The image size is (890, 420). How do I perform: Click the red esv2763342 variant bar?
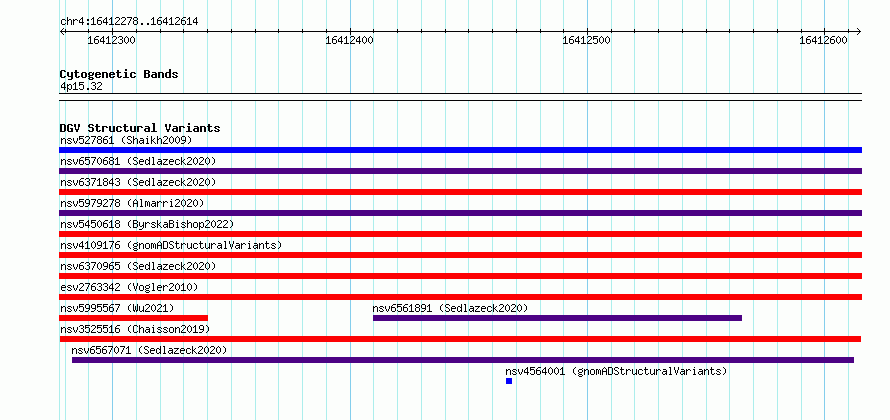coord(460,297)
